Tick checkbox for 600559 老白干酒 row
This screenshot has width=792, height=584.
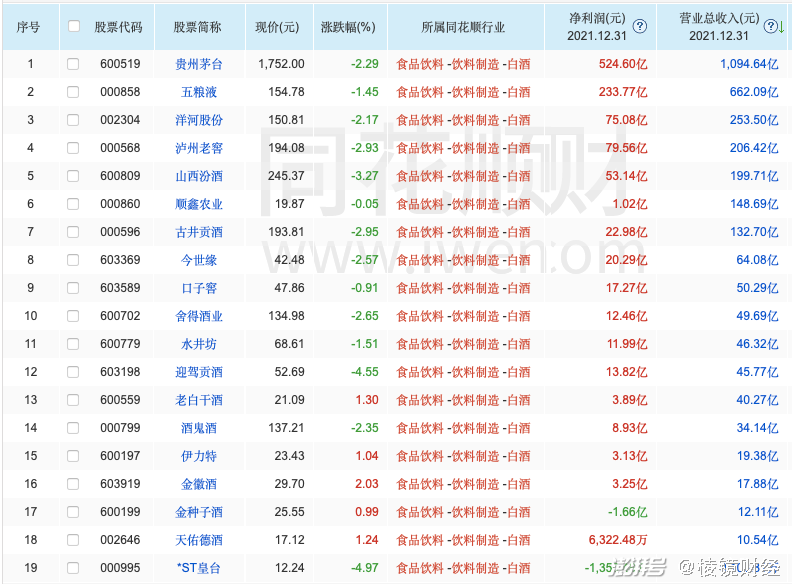coord(73,400)
